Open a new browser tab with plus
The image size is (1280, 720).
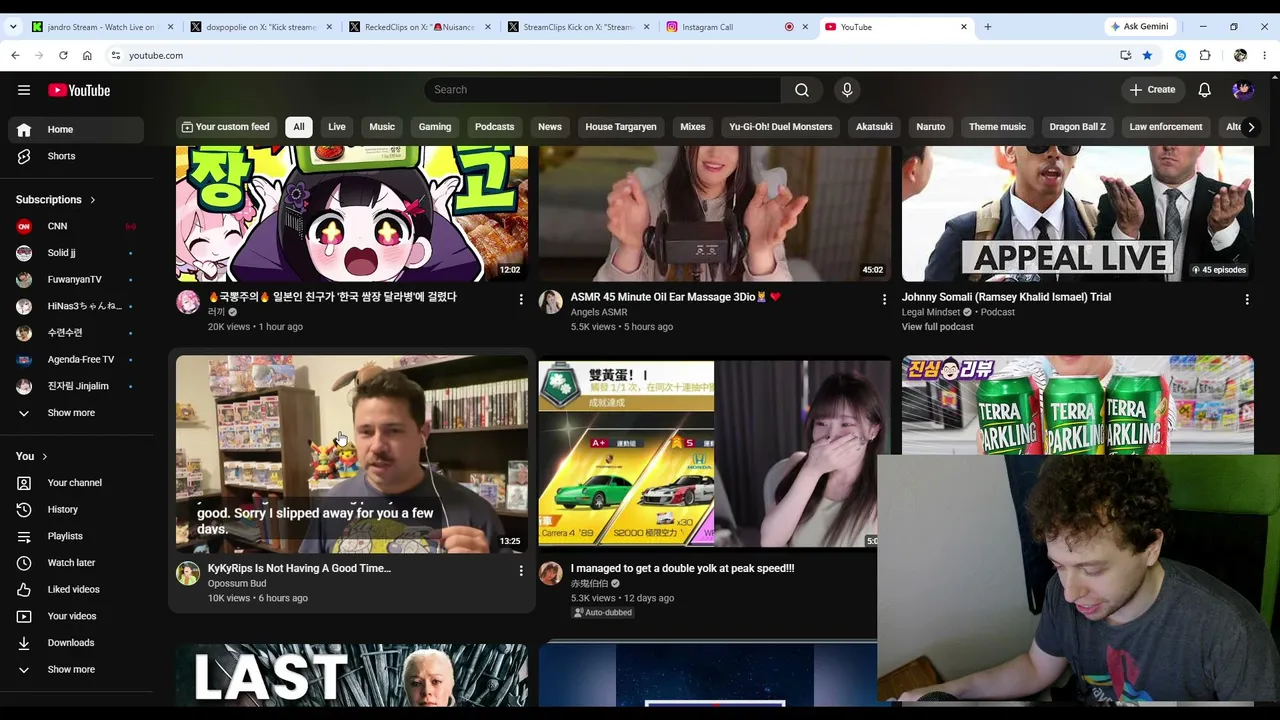click(988, 27)
